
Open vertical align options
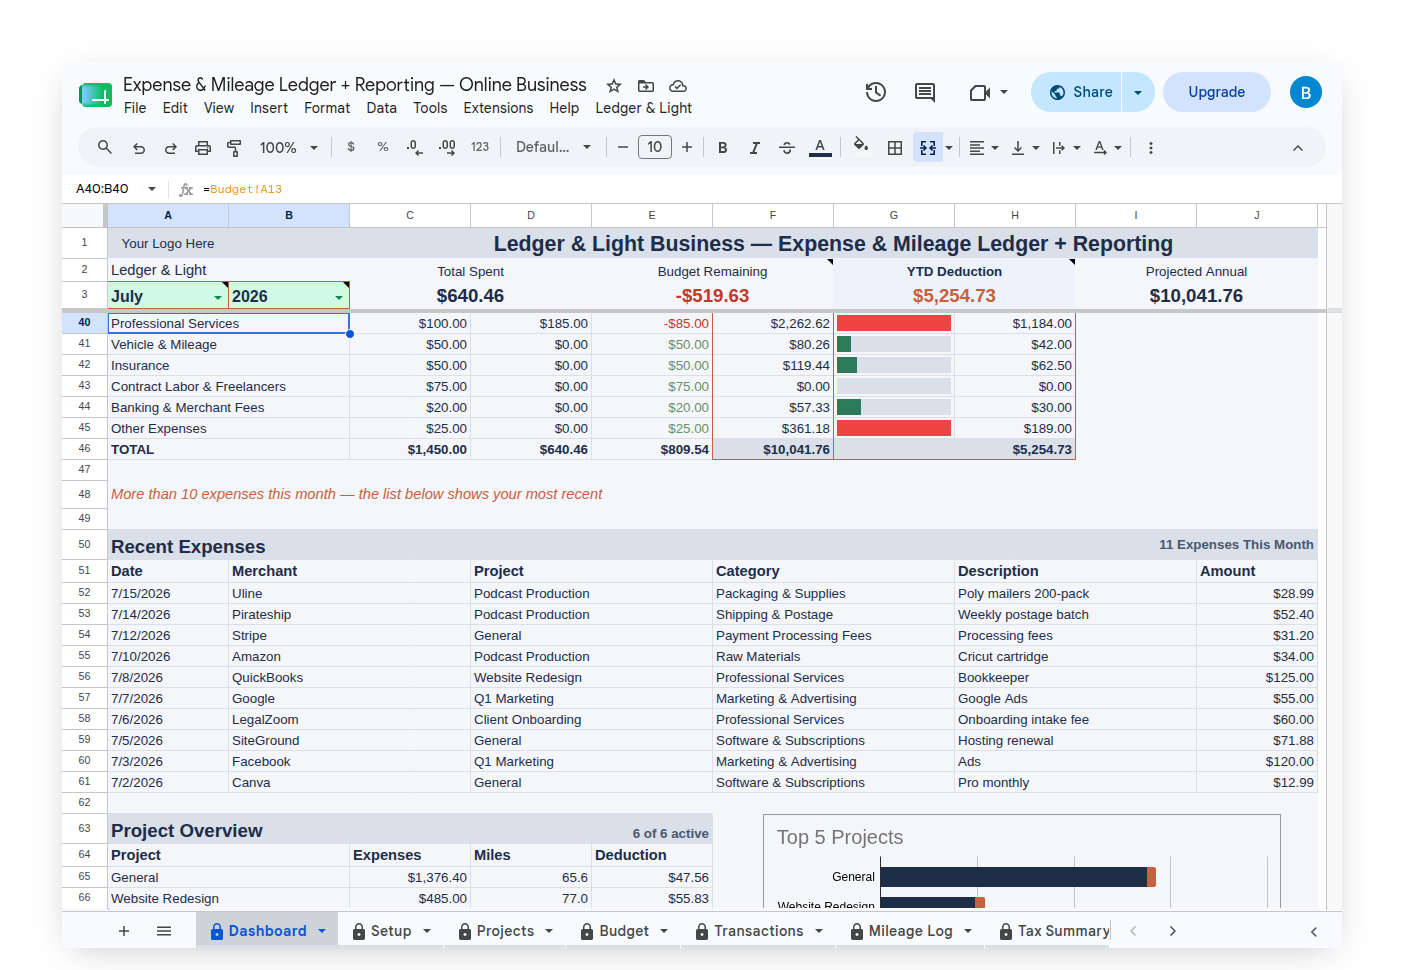point(1025,148)
